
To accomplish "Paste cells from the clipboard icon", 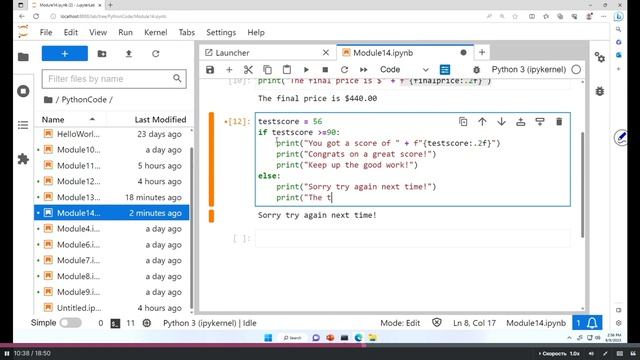I will pyautogui.click(x=287, y=70).
